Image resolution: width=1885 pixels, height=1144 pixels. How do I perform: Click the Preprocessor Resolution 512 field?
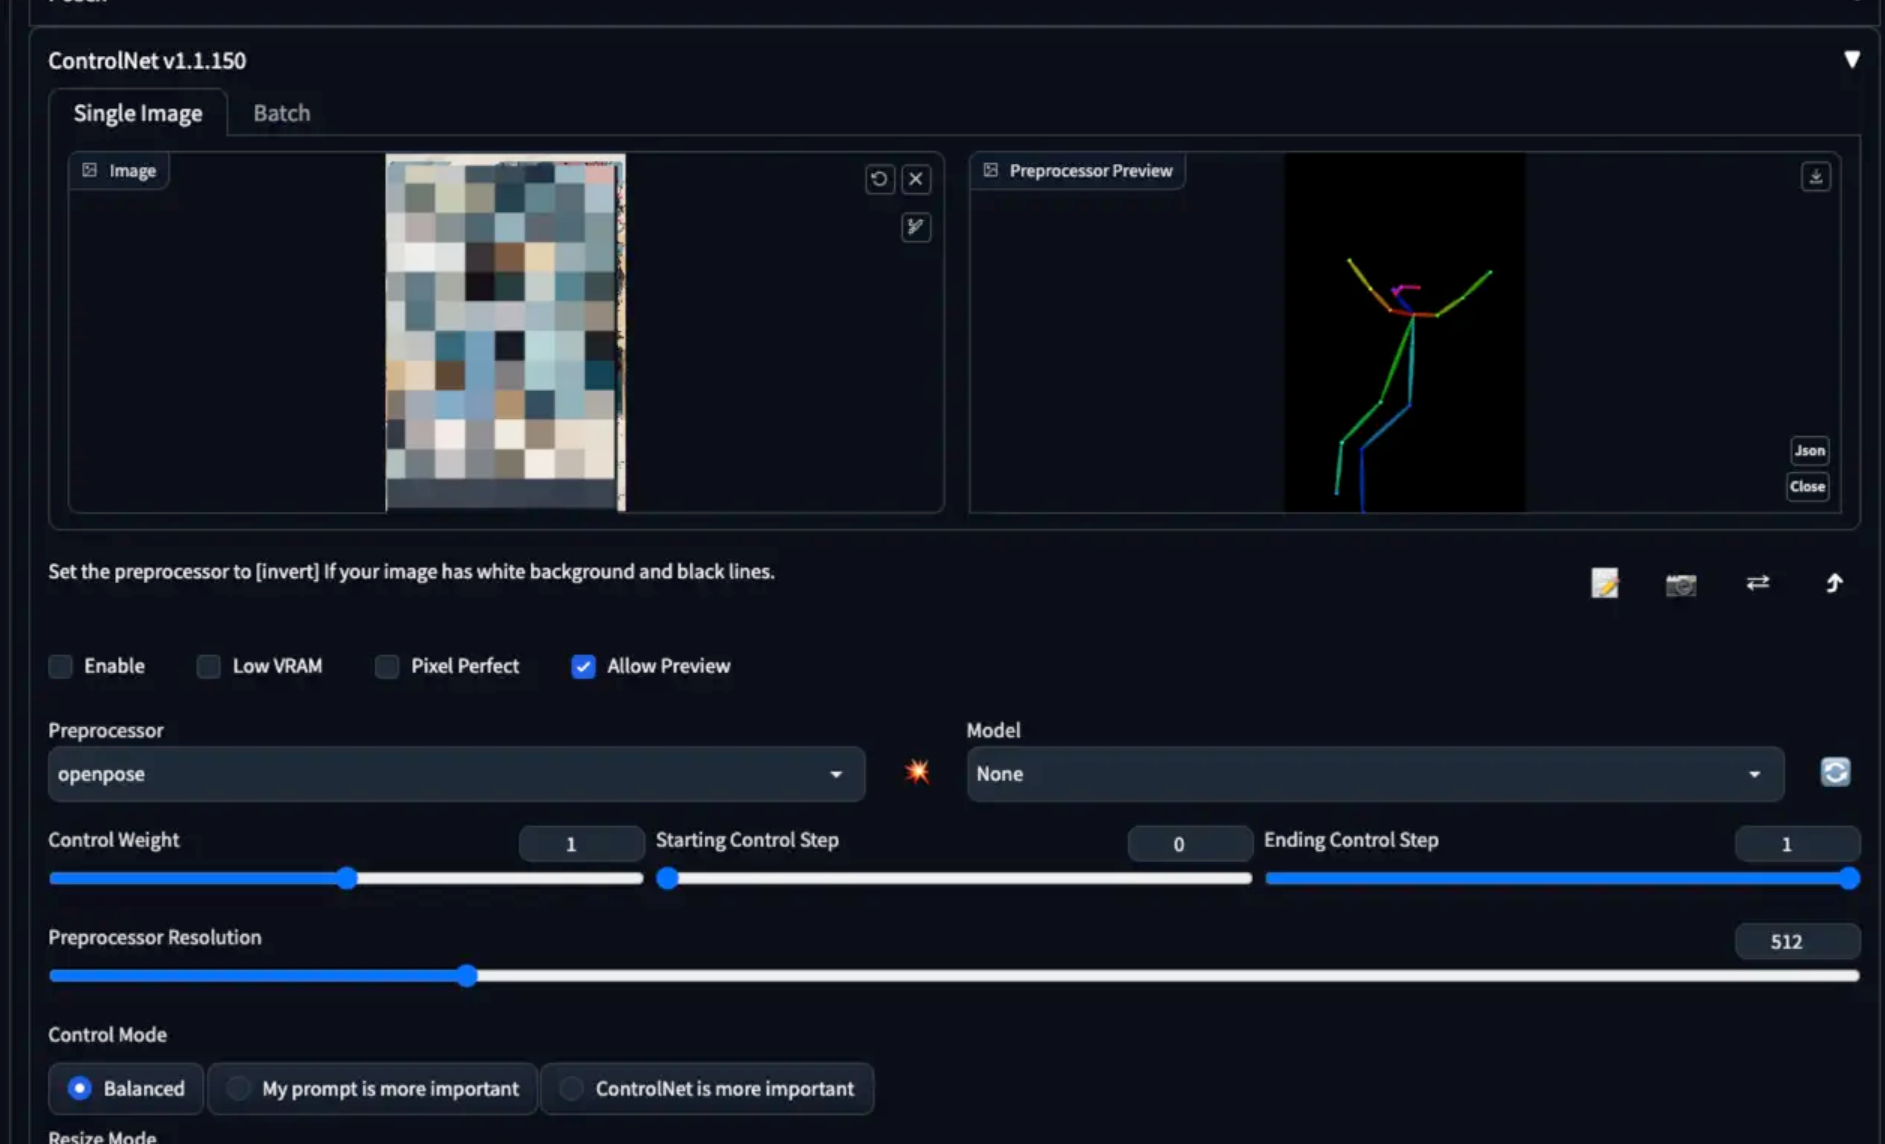[1797, 941]
